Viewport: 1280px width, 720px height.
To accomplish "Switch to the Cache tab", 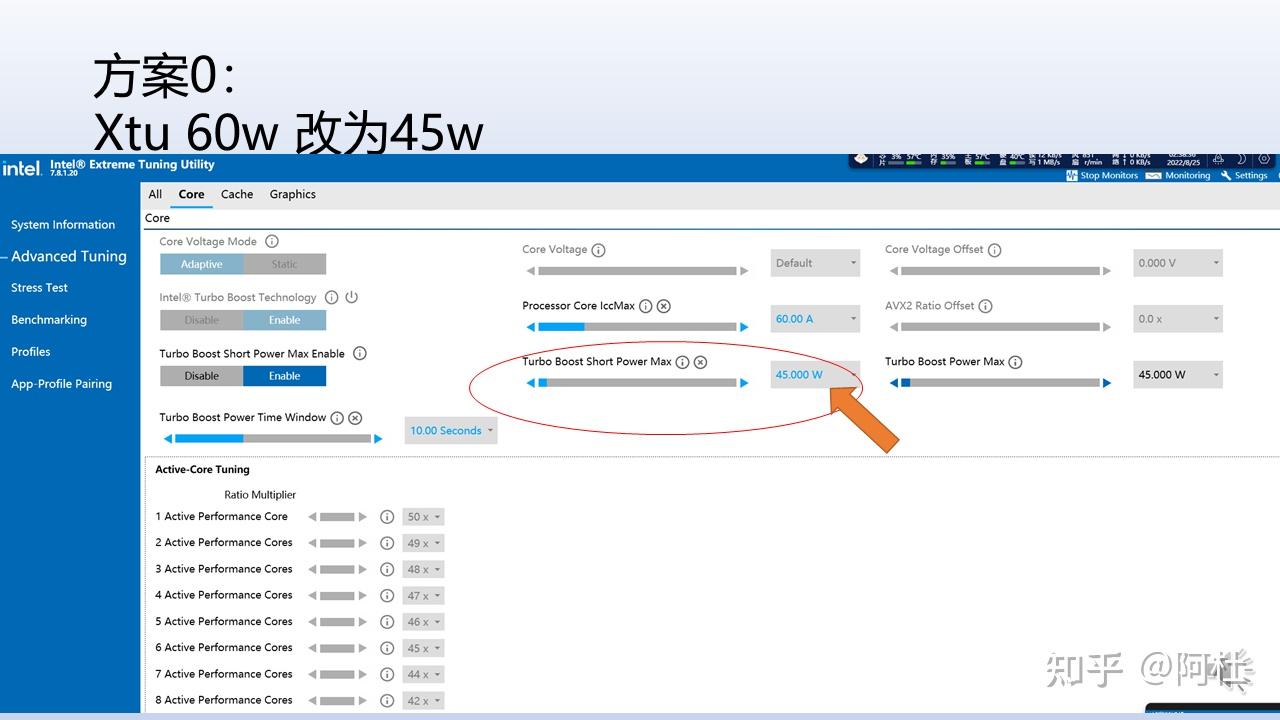I will coord(237,194).
